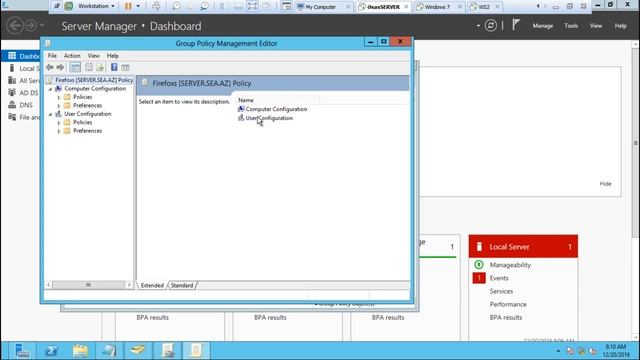Select User Configuration in the tree
640x360 pixels.
(x=87, y=114)
